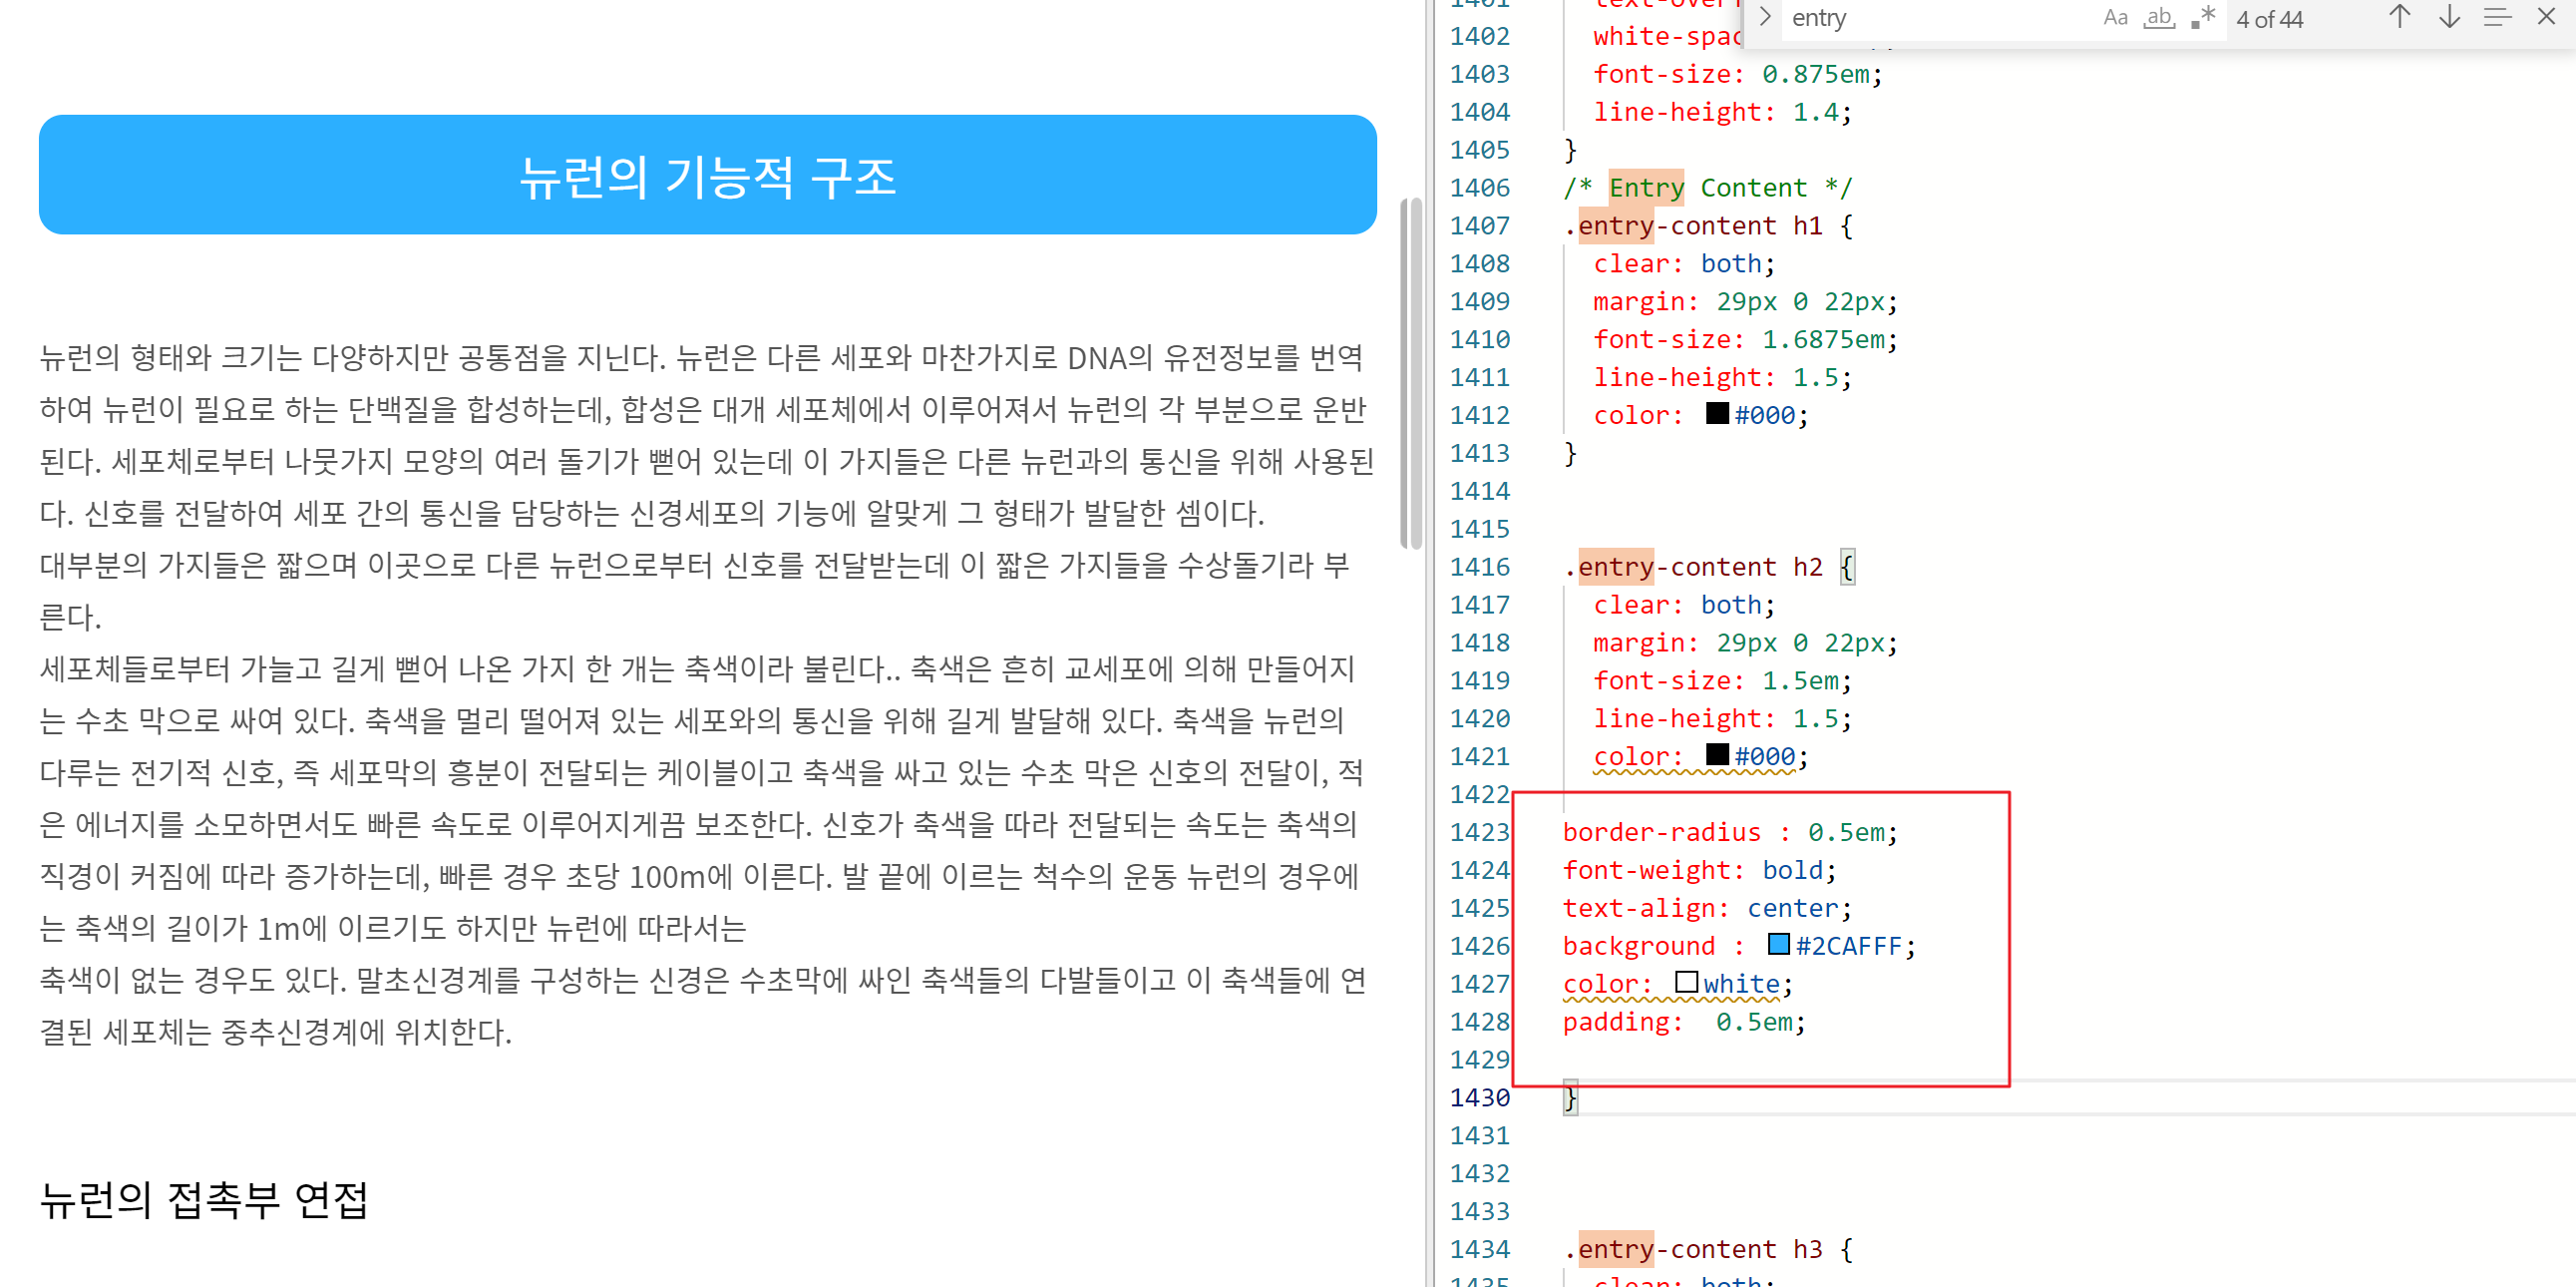
Task: Toggle Match Case in find widget
Action: (2114, 18)
